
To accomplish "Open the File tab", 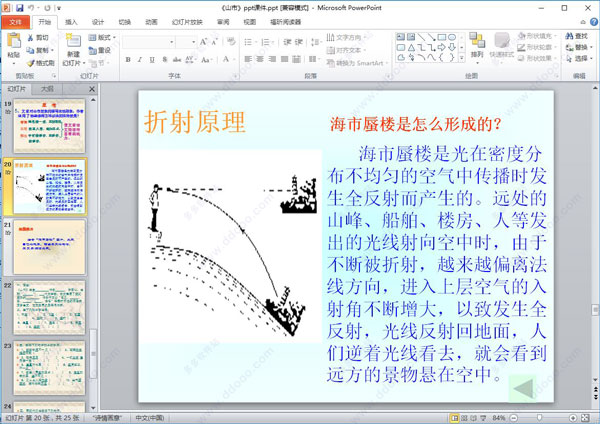I will (15, 22).
